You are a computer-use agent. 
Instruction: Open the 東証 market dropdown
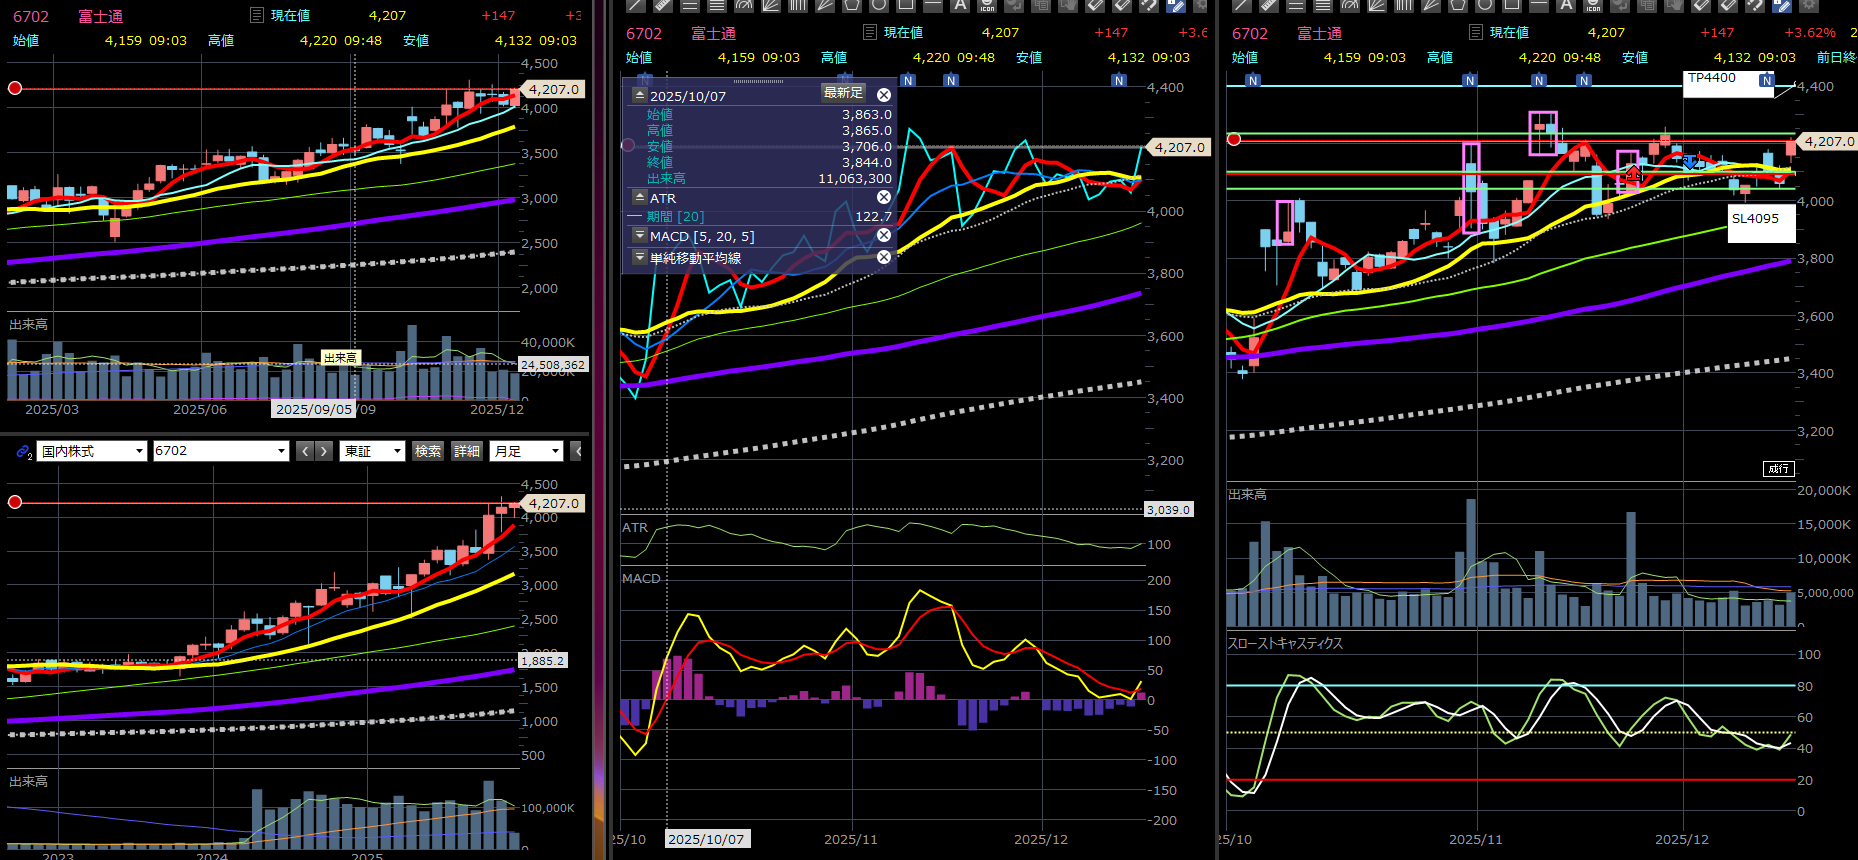(x=372, y=452)
